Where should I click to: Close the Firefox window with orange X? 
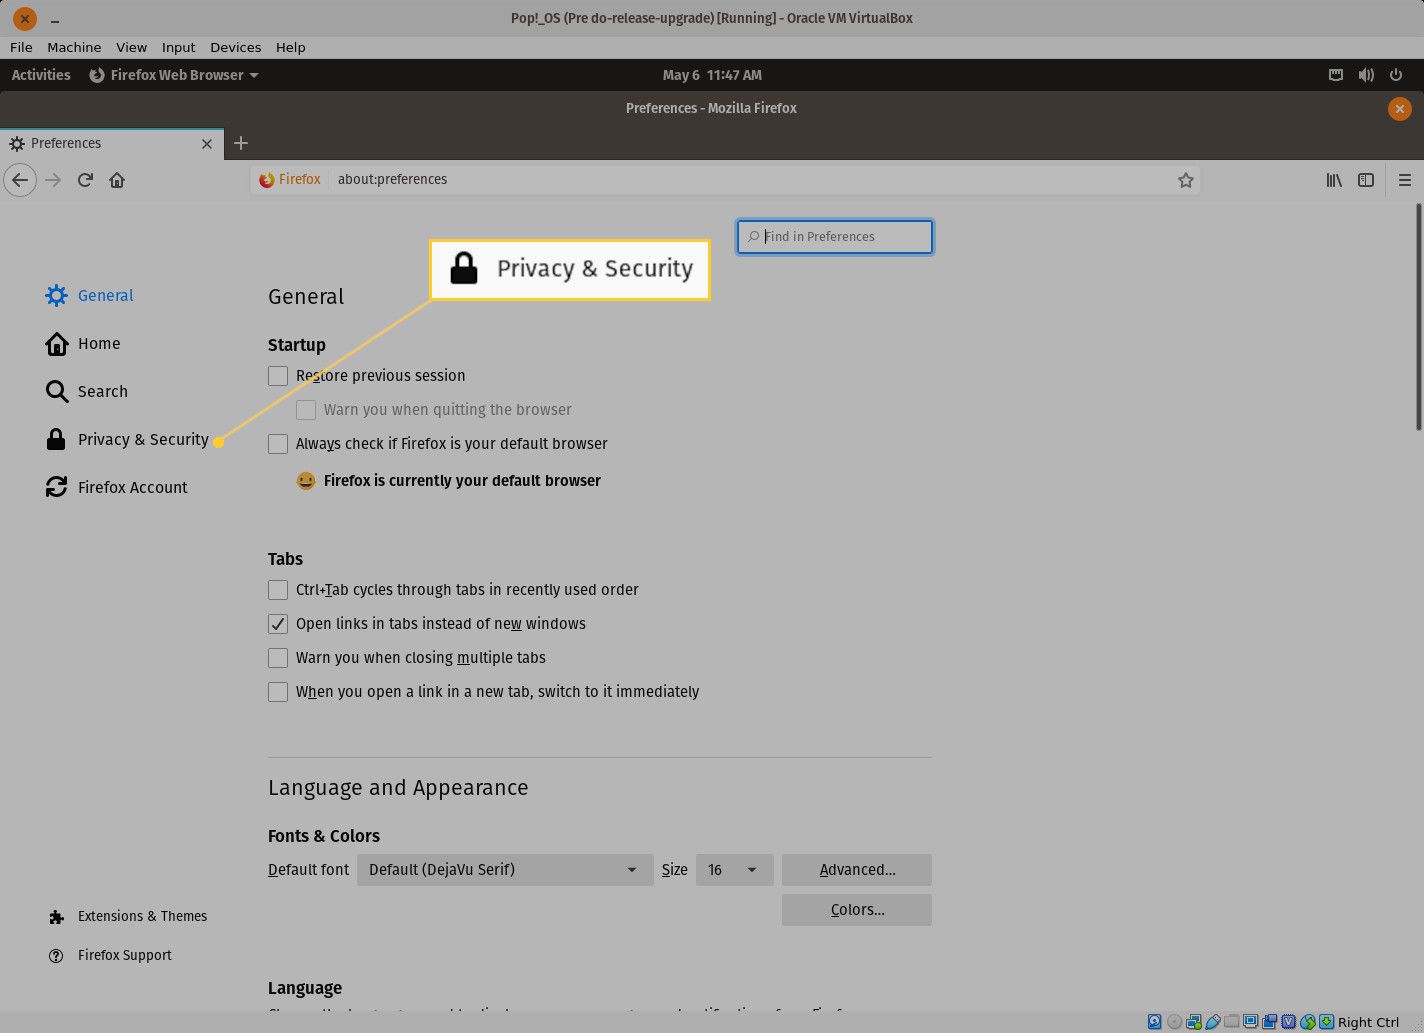[x=1399, y=109]
